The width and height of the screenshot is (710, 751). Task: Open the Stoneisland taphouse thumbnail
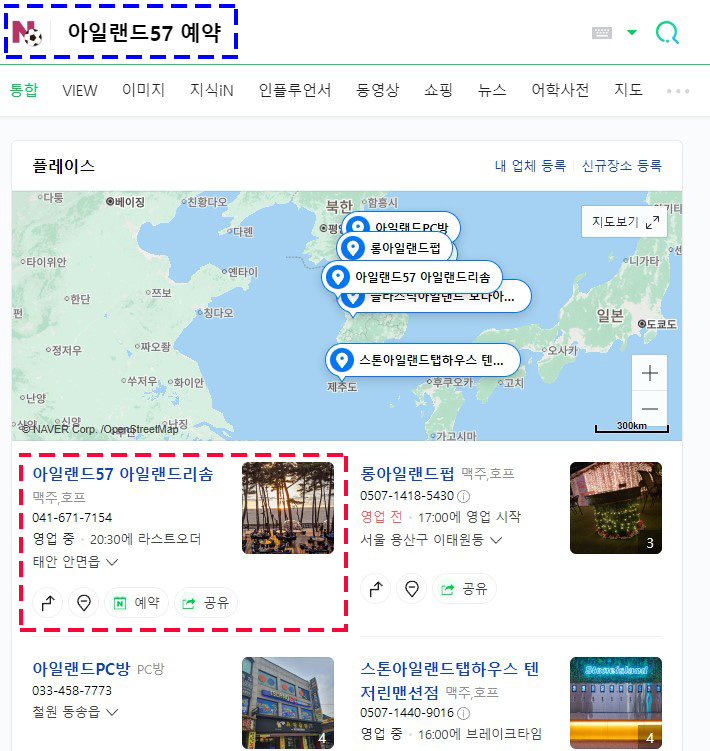[x=616, y=703]
